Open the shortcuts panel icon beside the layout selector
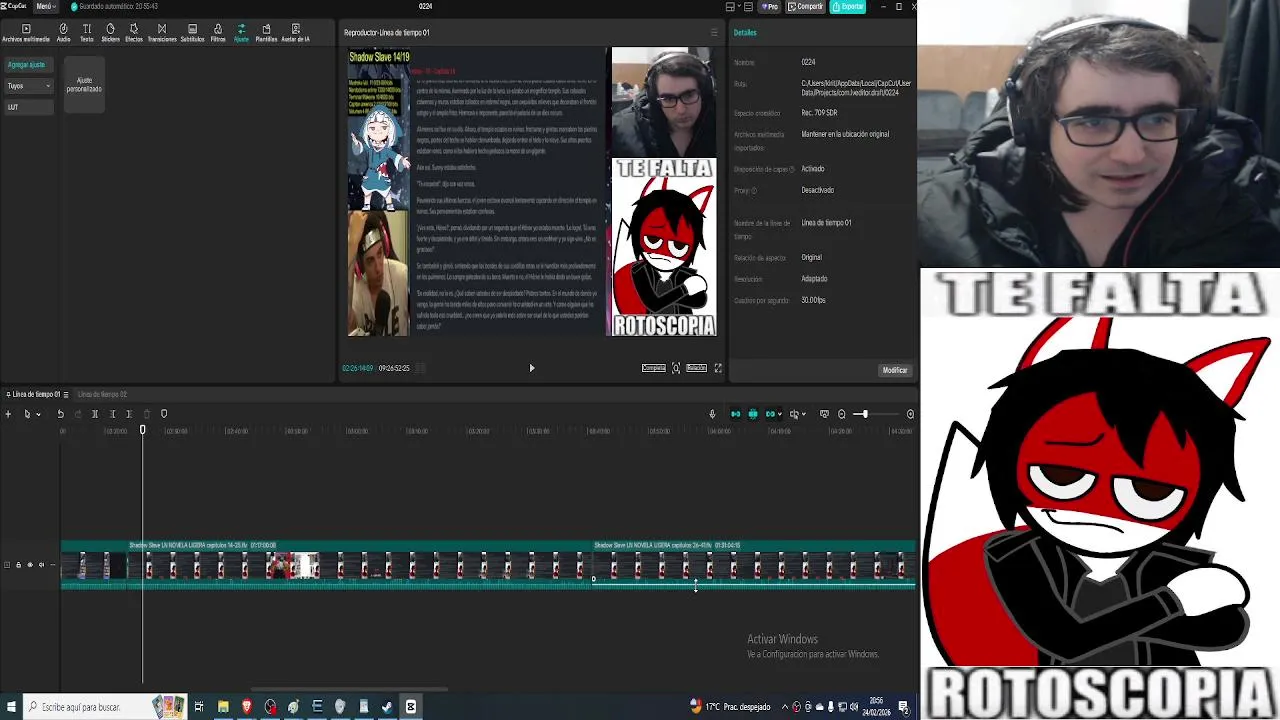This screenshot has height=720, width=1280. tap(748, 6)
